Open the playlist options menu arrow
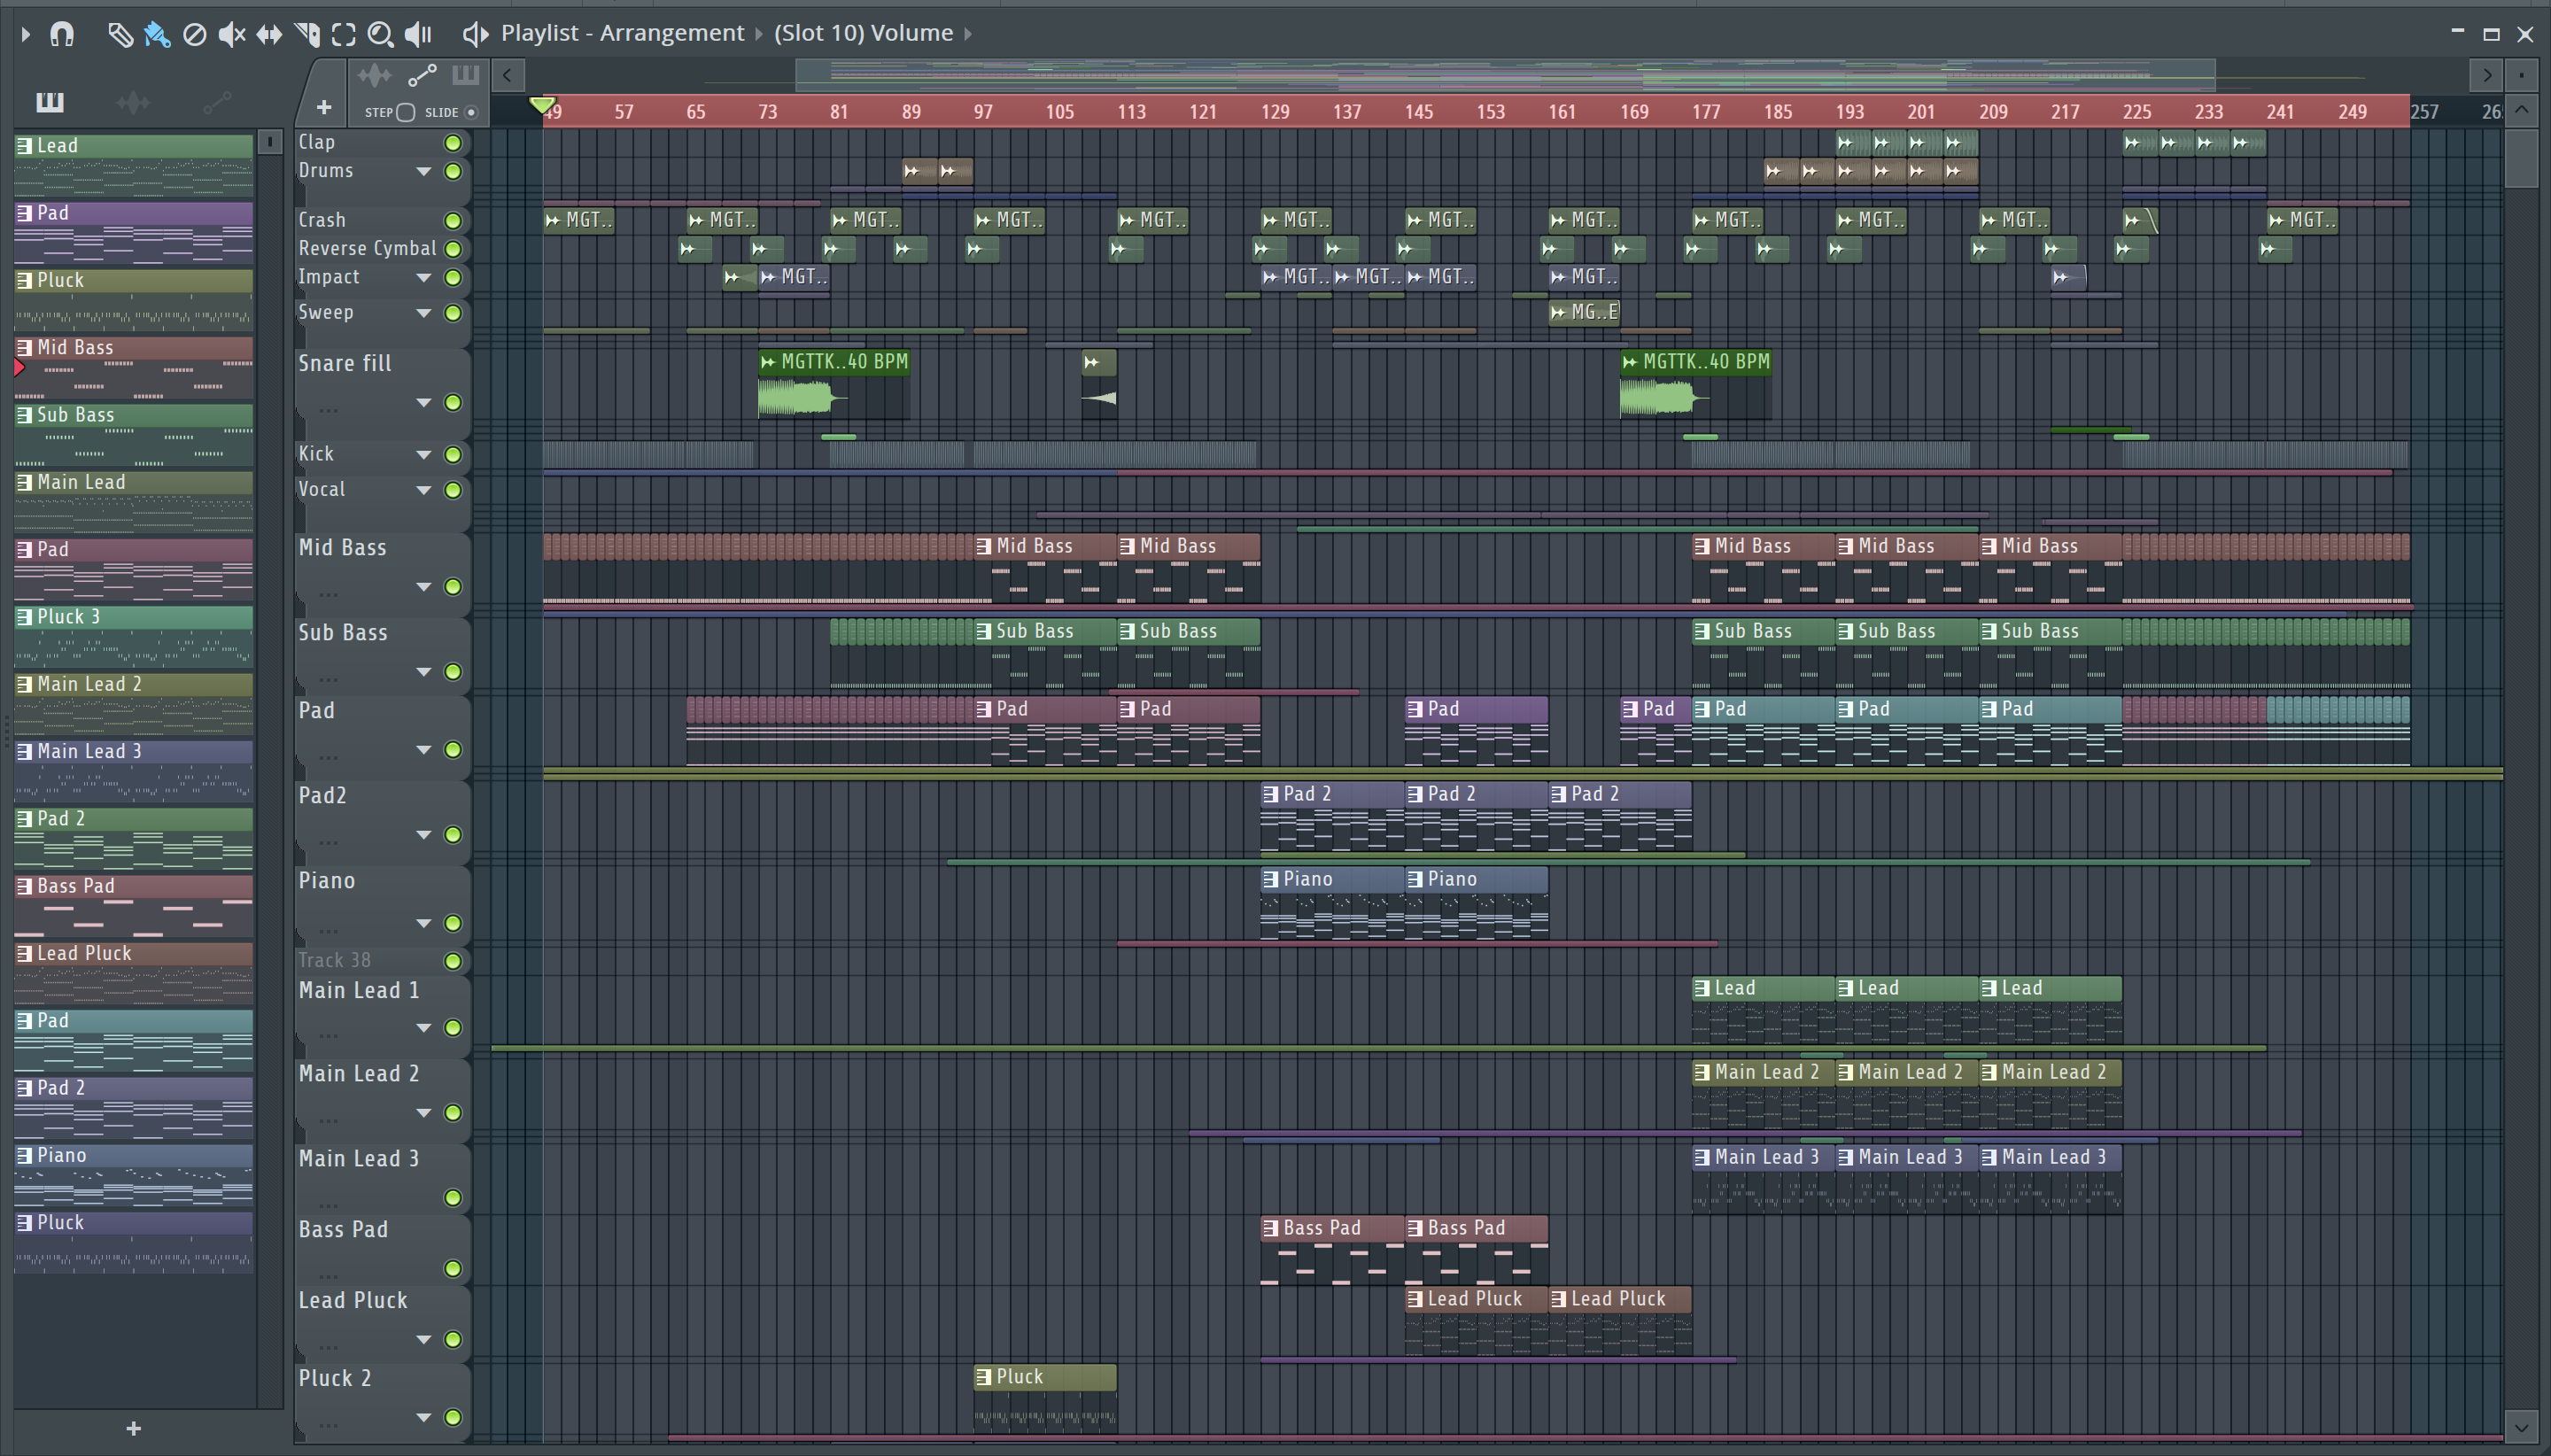Screen dimensions: 2551x1456 tap(26, 34)
